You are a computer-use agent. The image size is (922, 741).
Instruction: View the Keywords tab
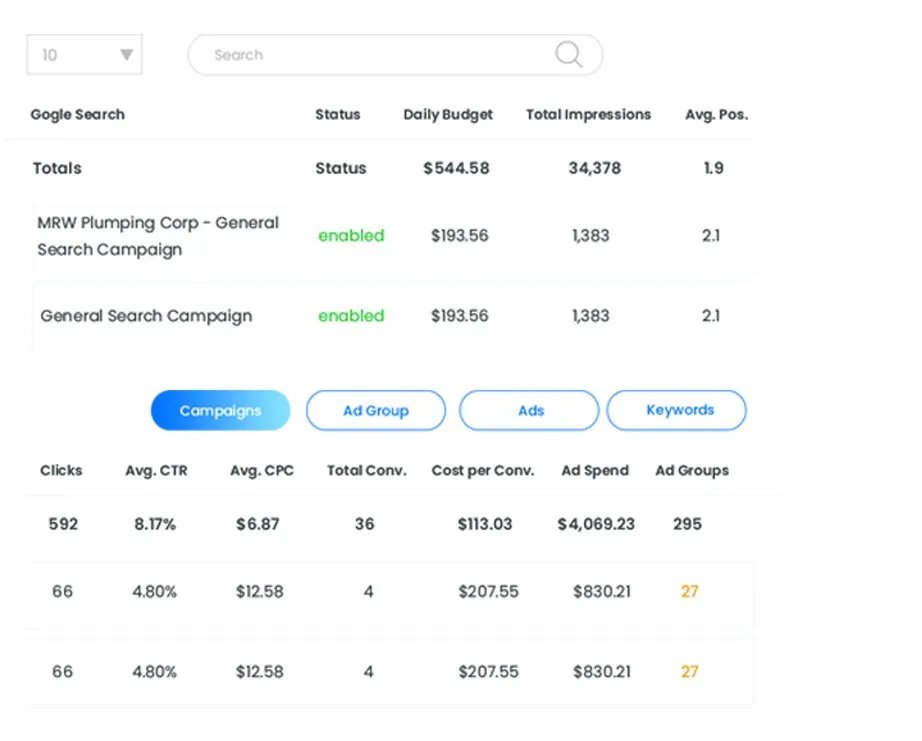[x=677, y=410]
